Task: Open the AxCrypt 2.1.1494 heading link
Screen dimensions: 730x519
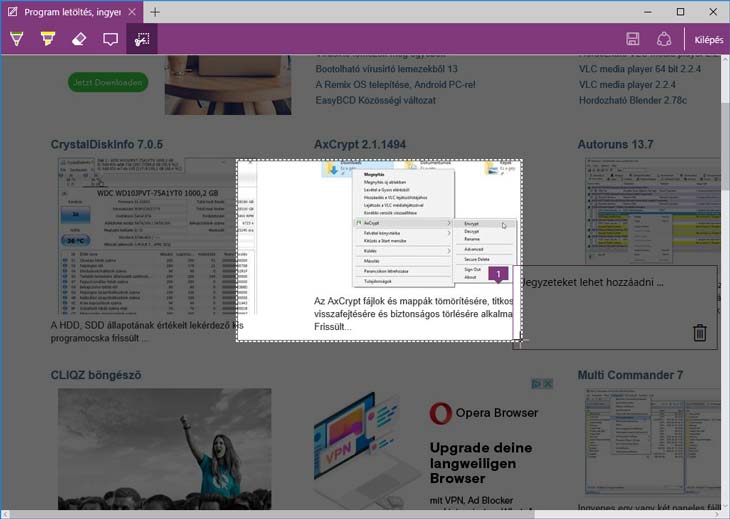Action: (x=360, y=144)
